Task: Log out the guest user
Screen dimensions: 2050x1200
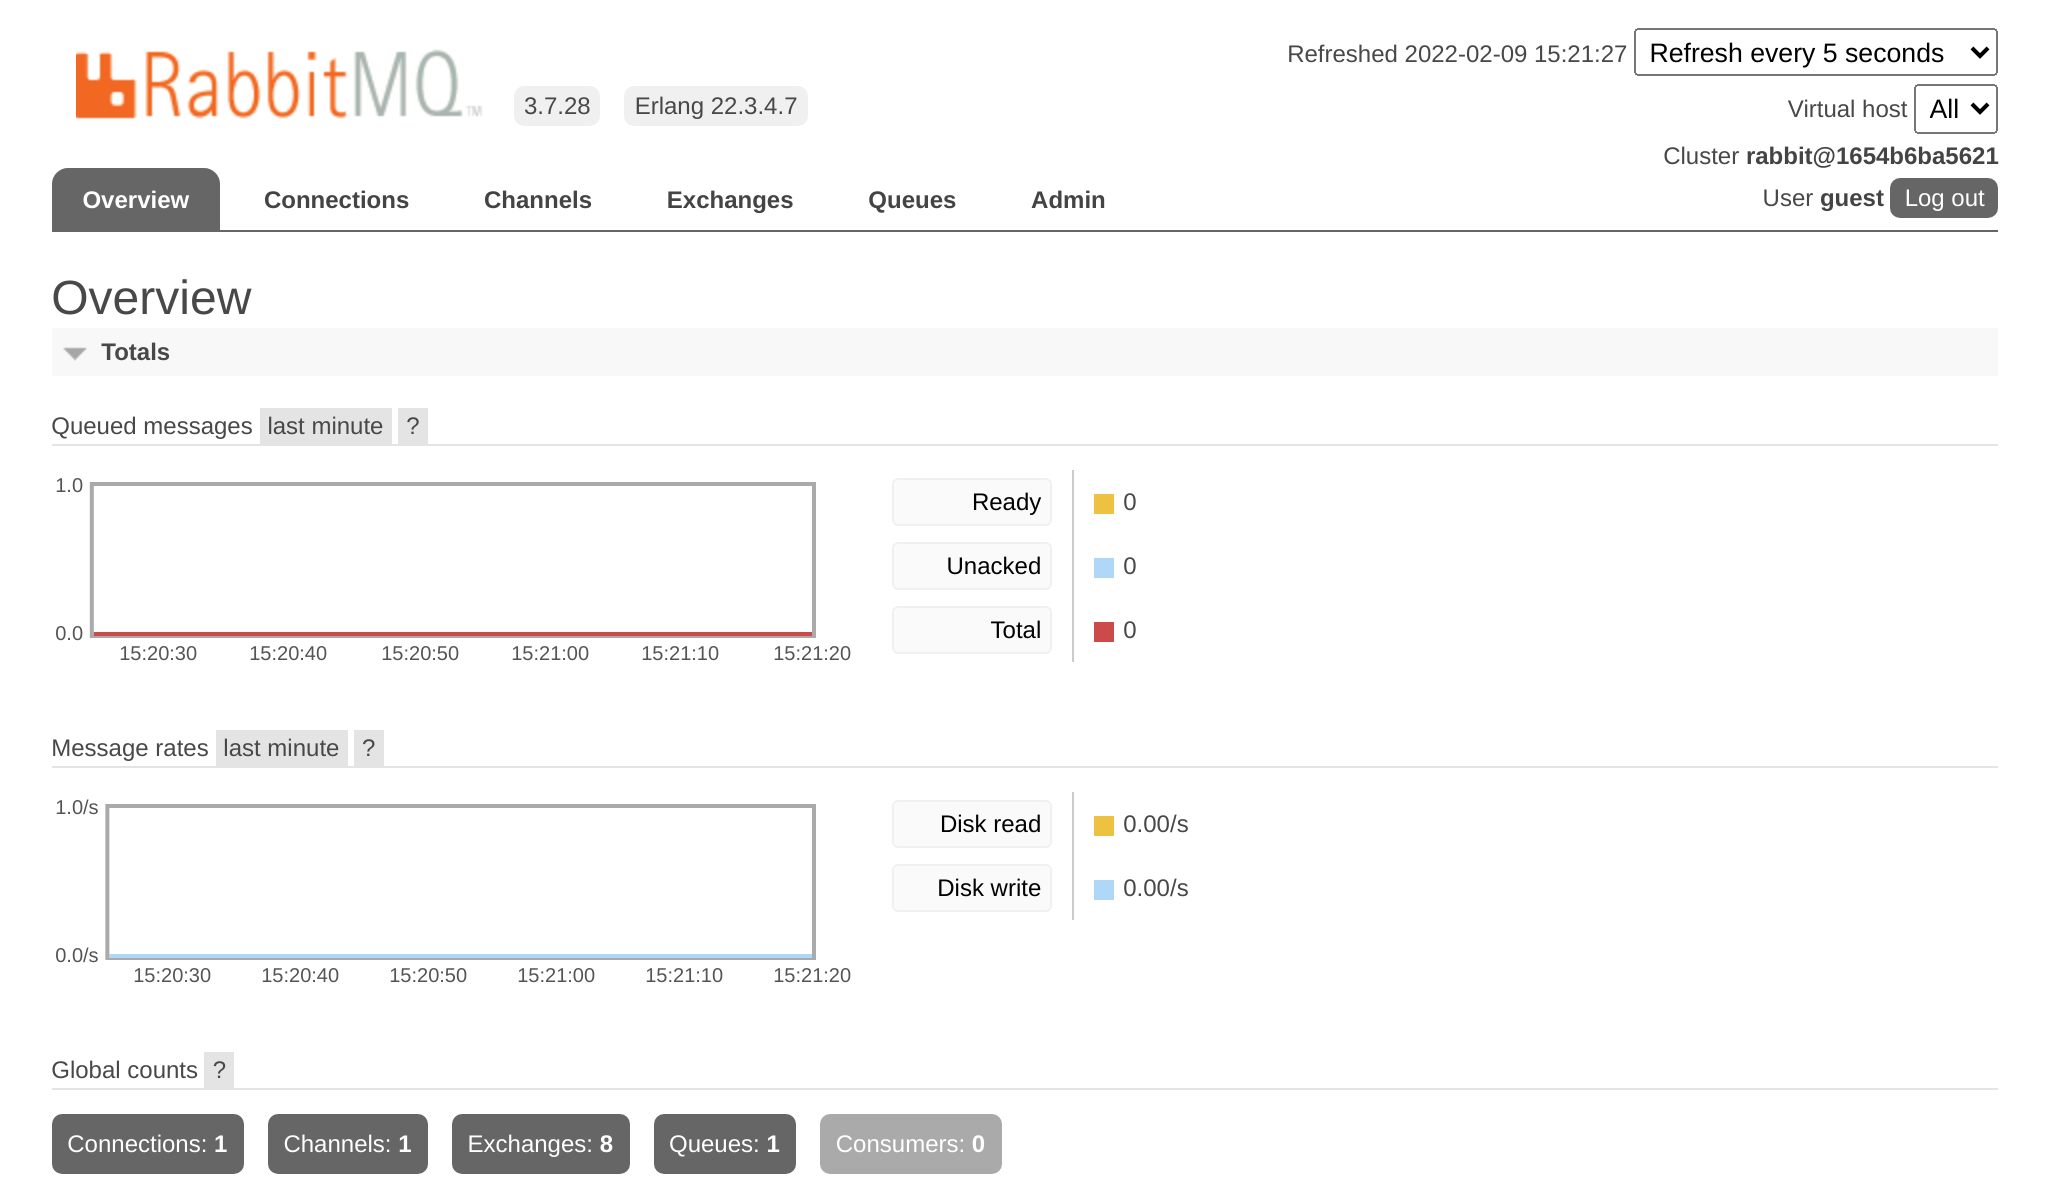Action: pyautogui.click(x=1942, y=198)
